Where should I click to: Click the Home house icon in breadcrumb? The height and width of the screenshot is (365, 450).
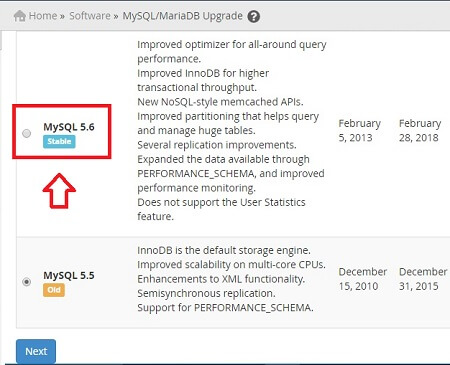(x=20, y=16)
